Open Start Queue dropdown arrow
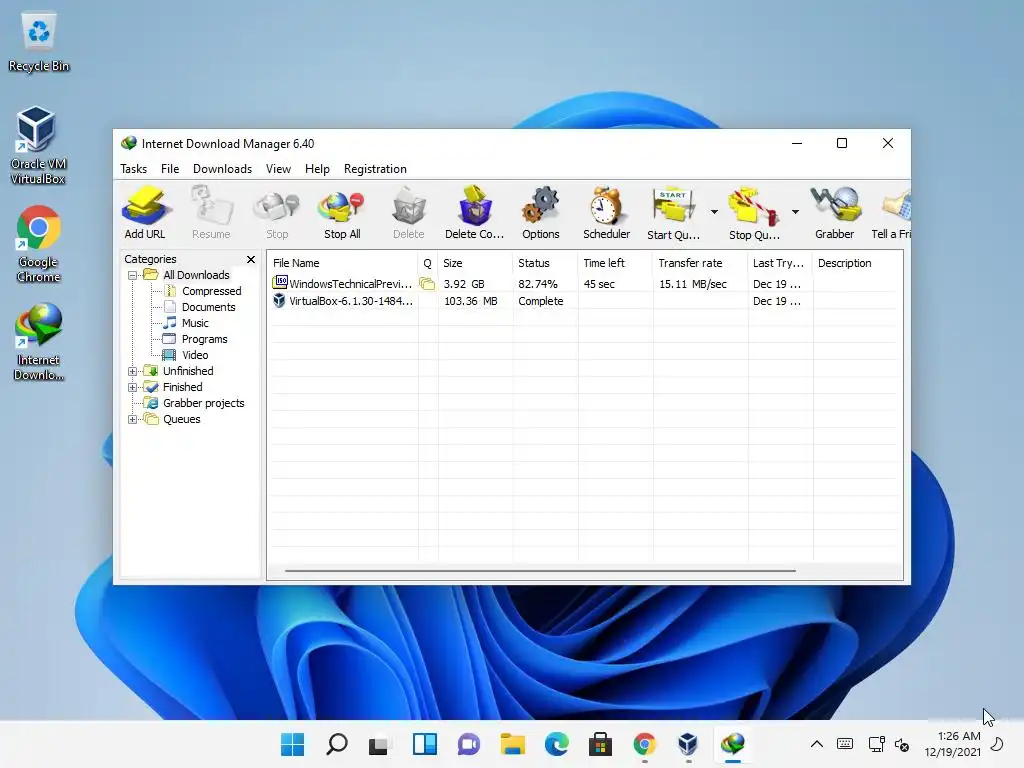Screen dimensions: 1024x768 coord(714,212)
